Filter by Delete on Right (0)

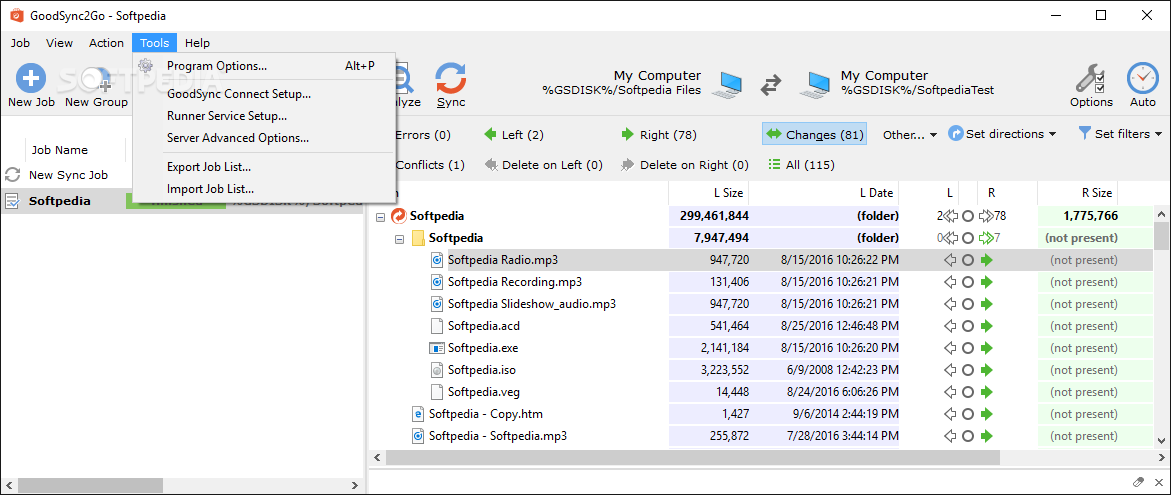pos(684,164)
